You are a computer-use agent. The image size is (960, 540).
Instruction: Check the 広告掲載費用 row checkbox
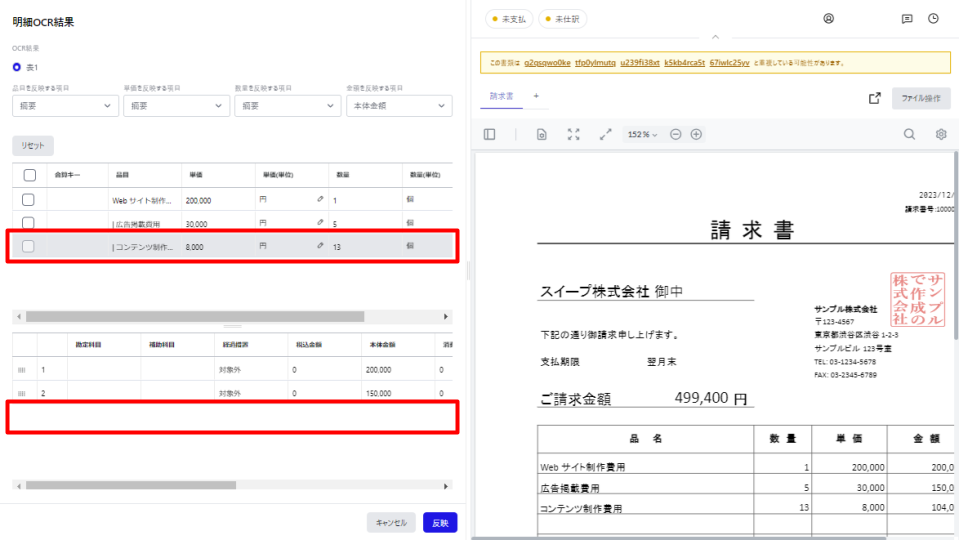[x=28, y=223]
